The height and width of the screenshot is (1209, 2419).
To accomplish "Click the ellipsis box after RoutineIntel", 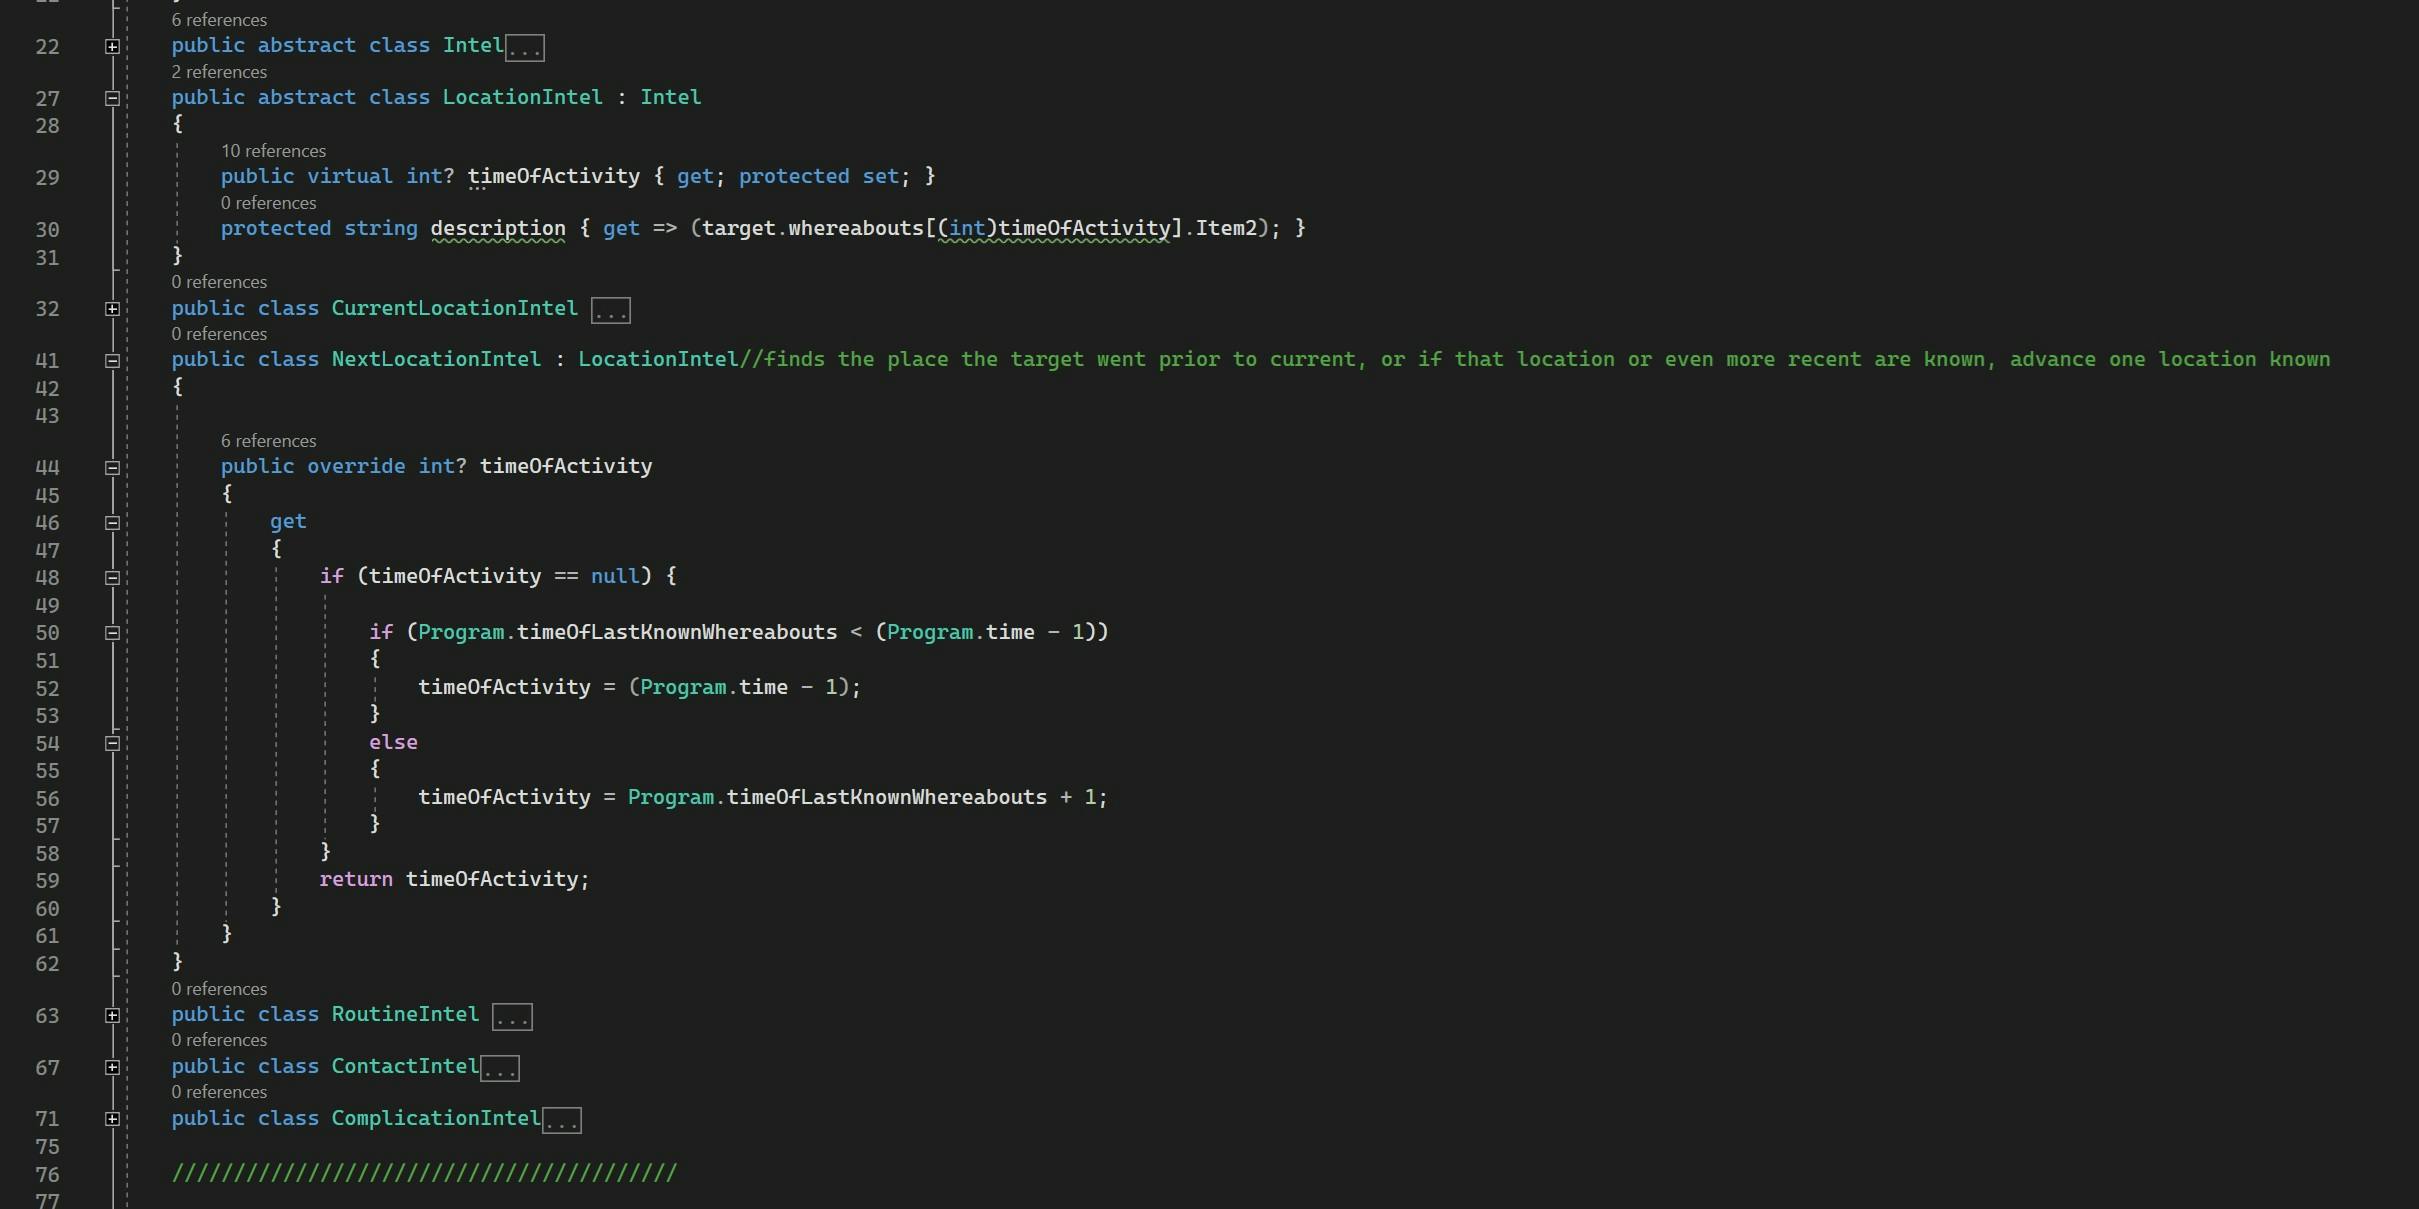I will click(x=512, y=1017).
